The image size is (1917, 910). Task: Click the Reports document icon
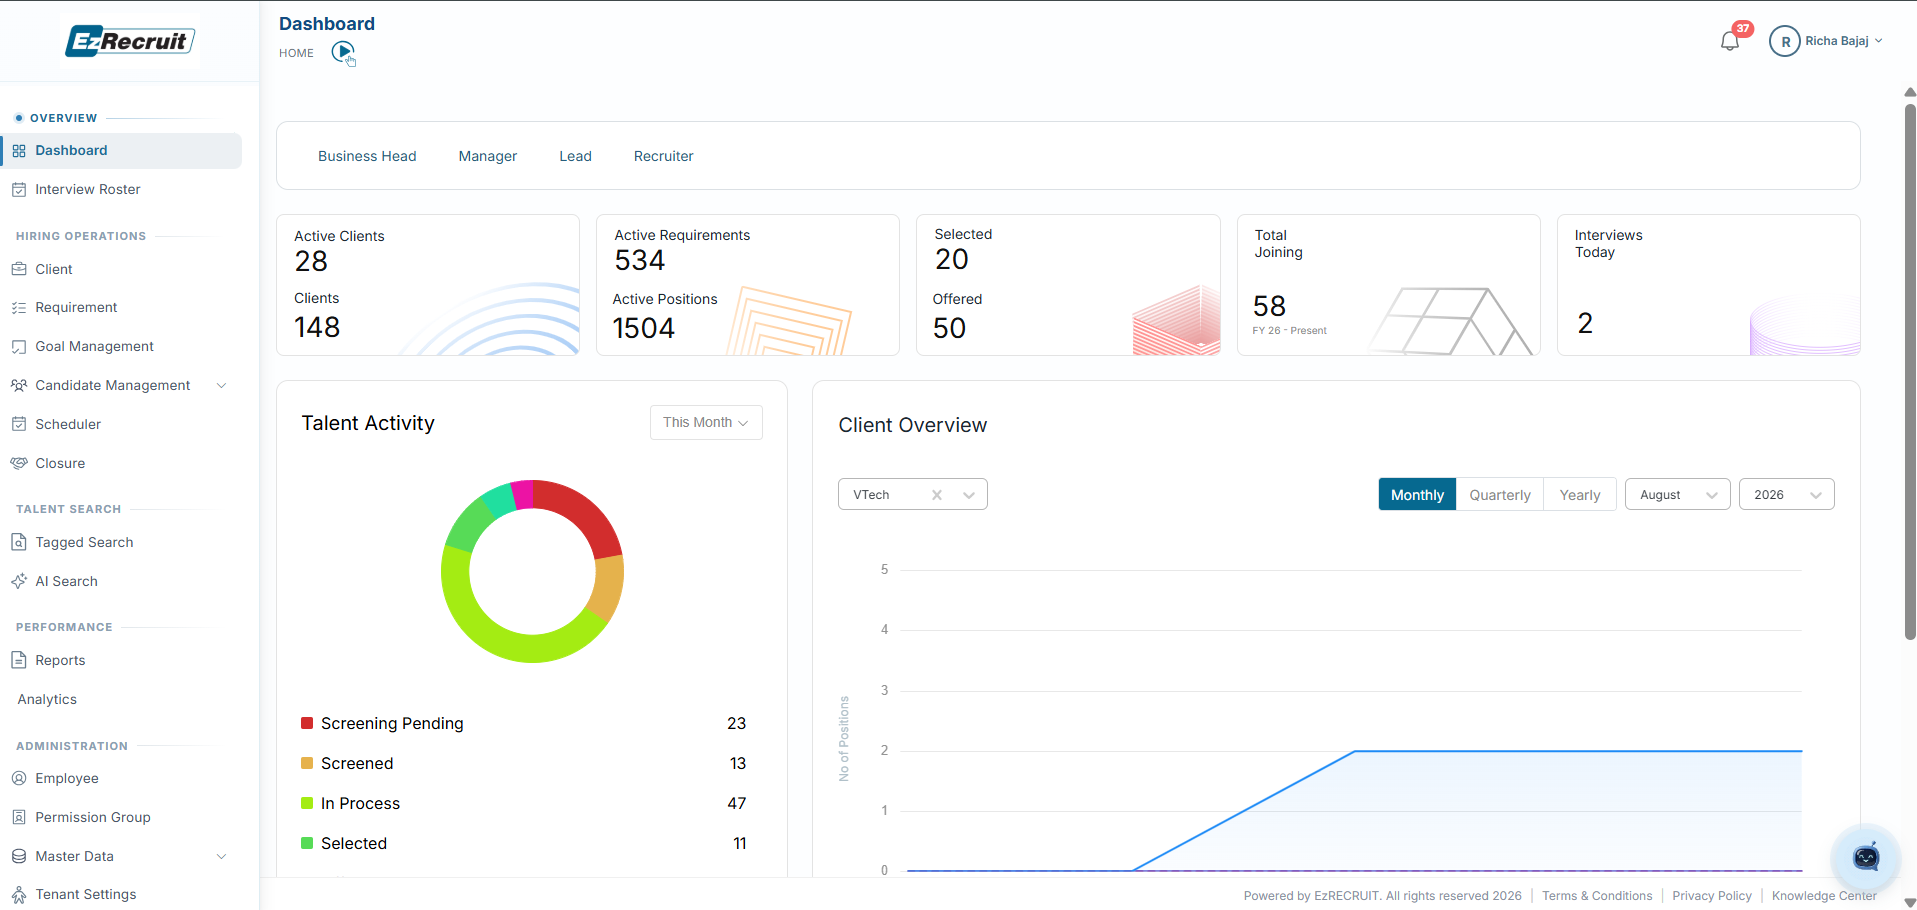pyautogui.click(x=19, y=660)
